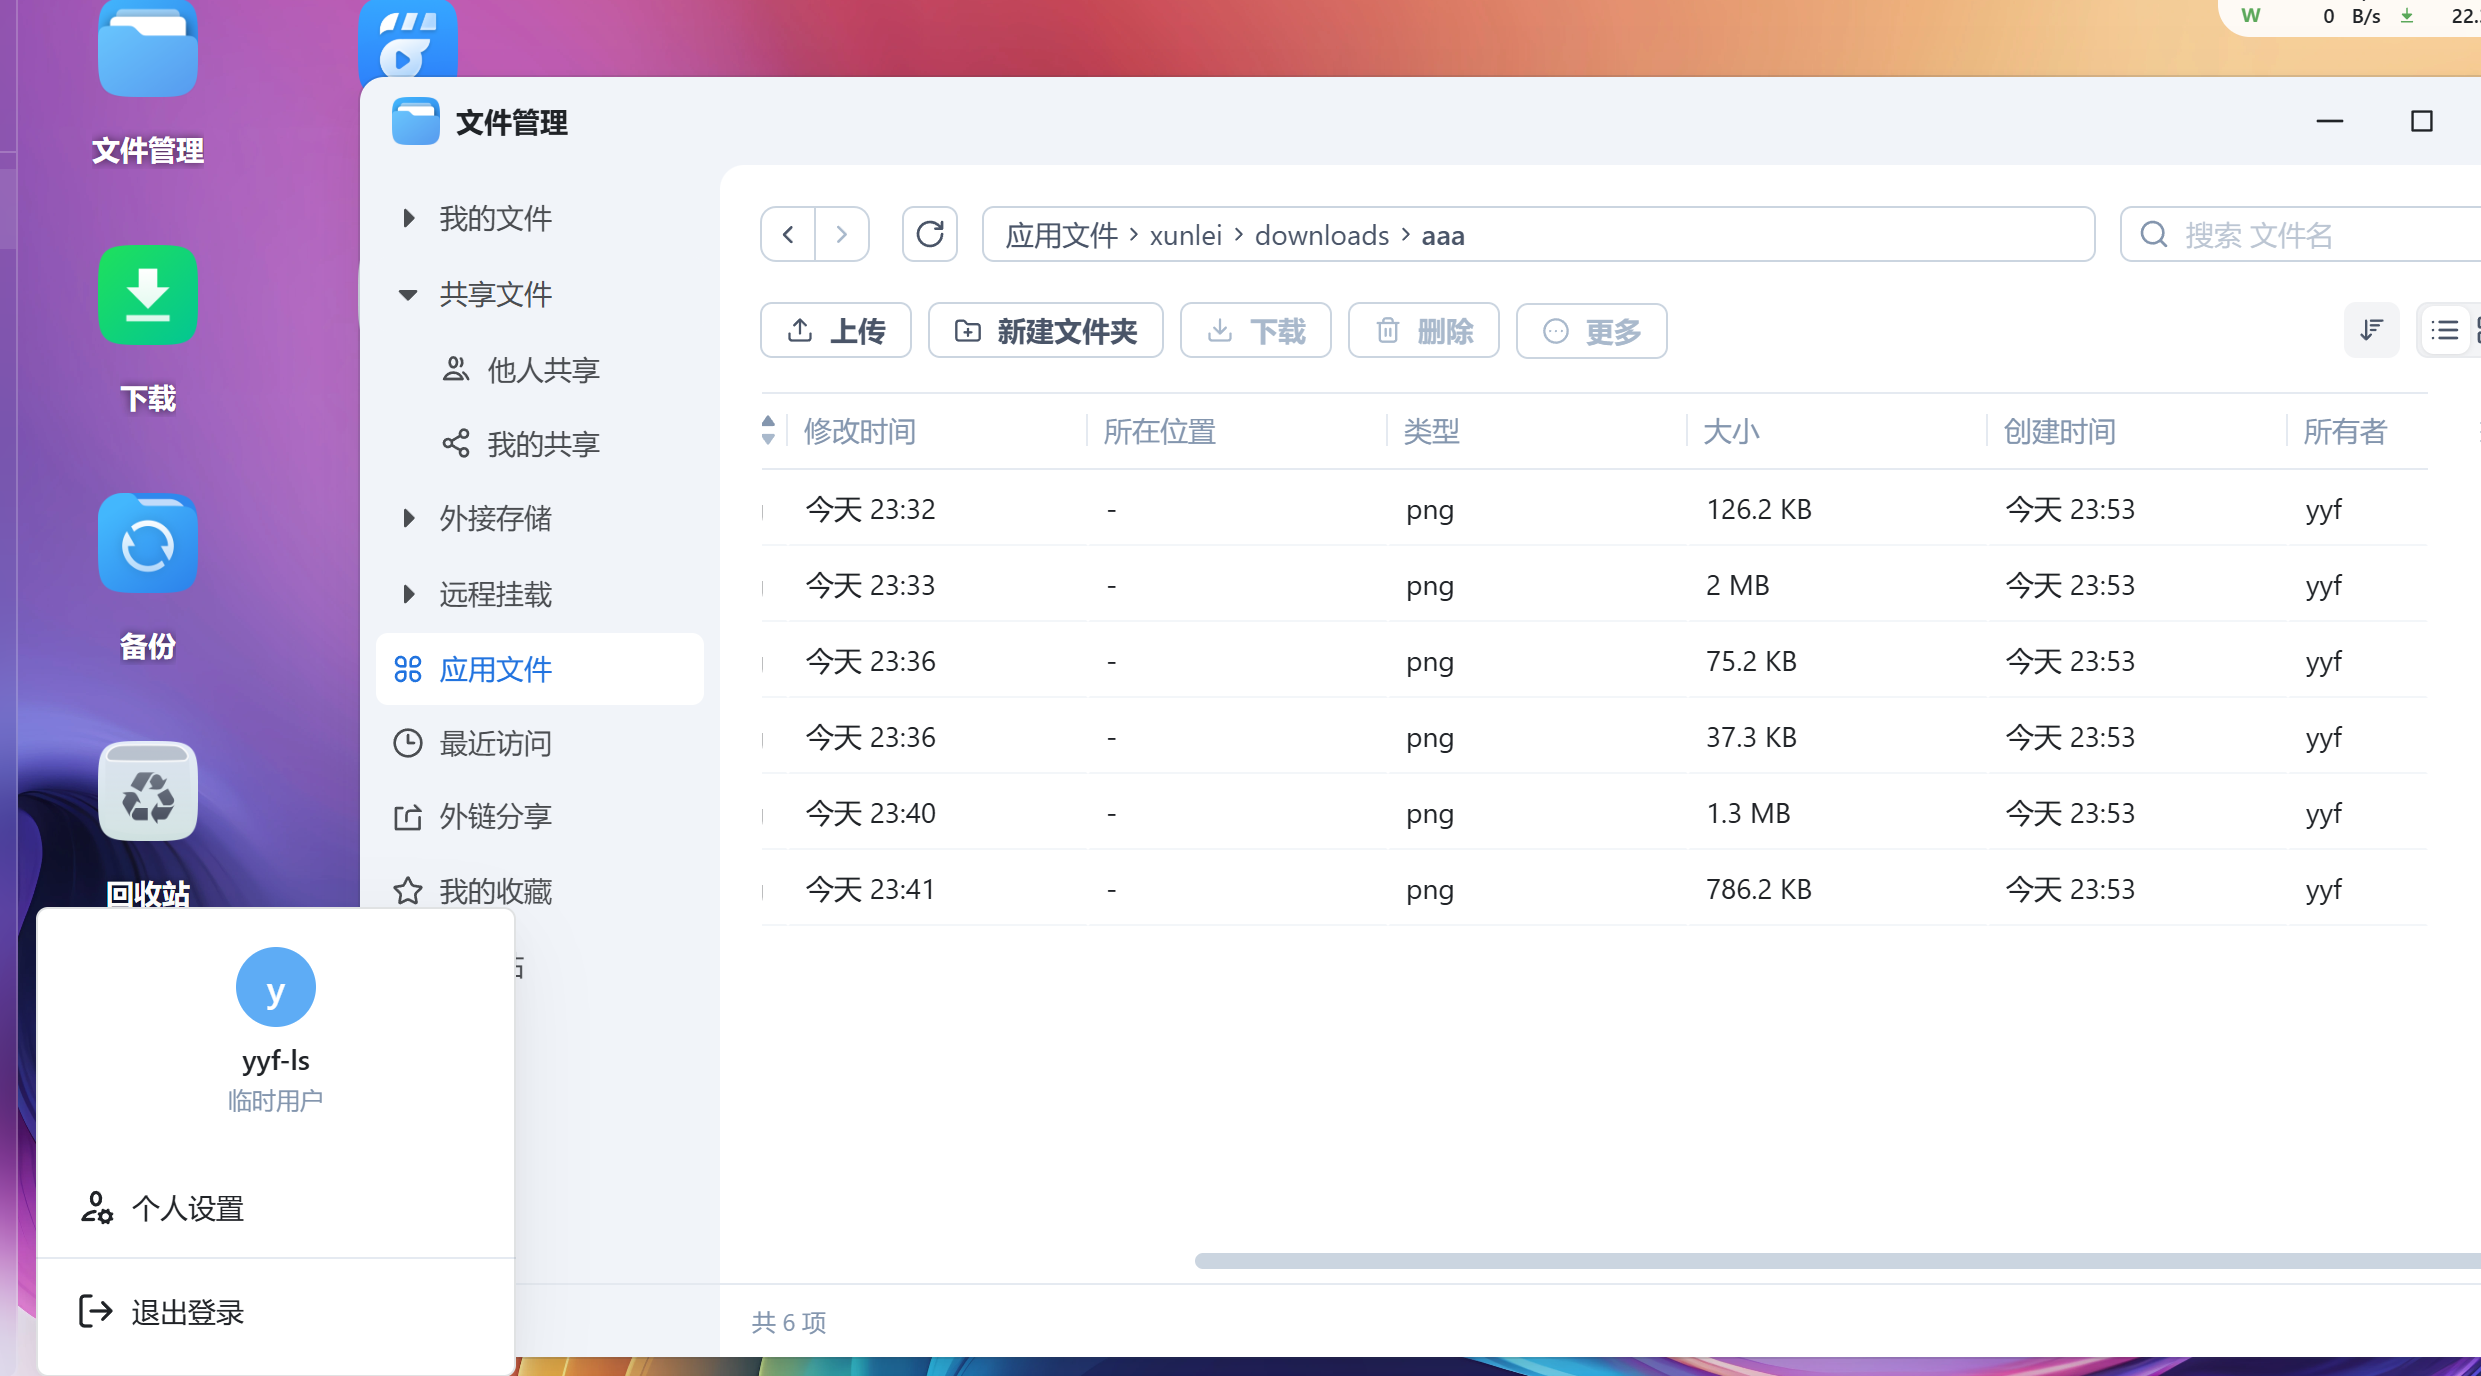Toggle sort arrows beside 修改时间 header
2481x1376 pixels.
pyautogui.click(x=768, y=430)
